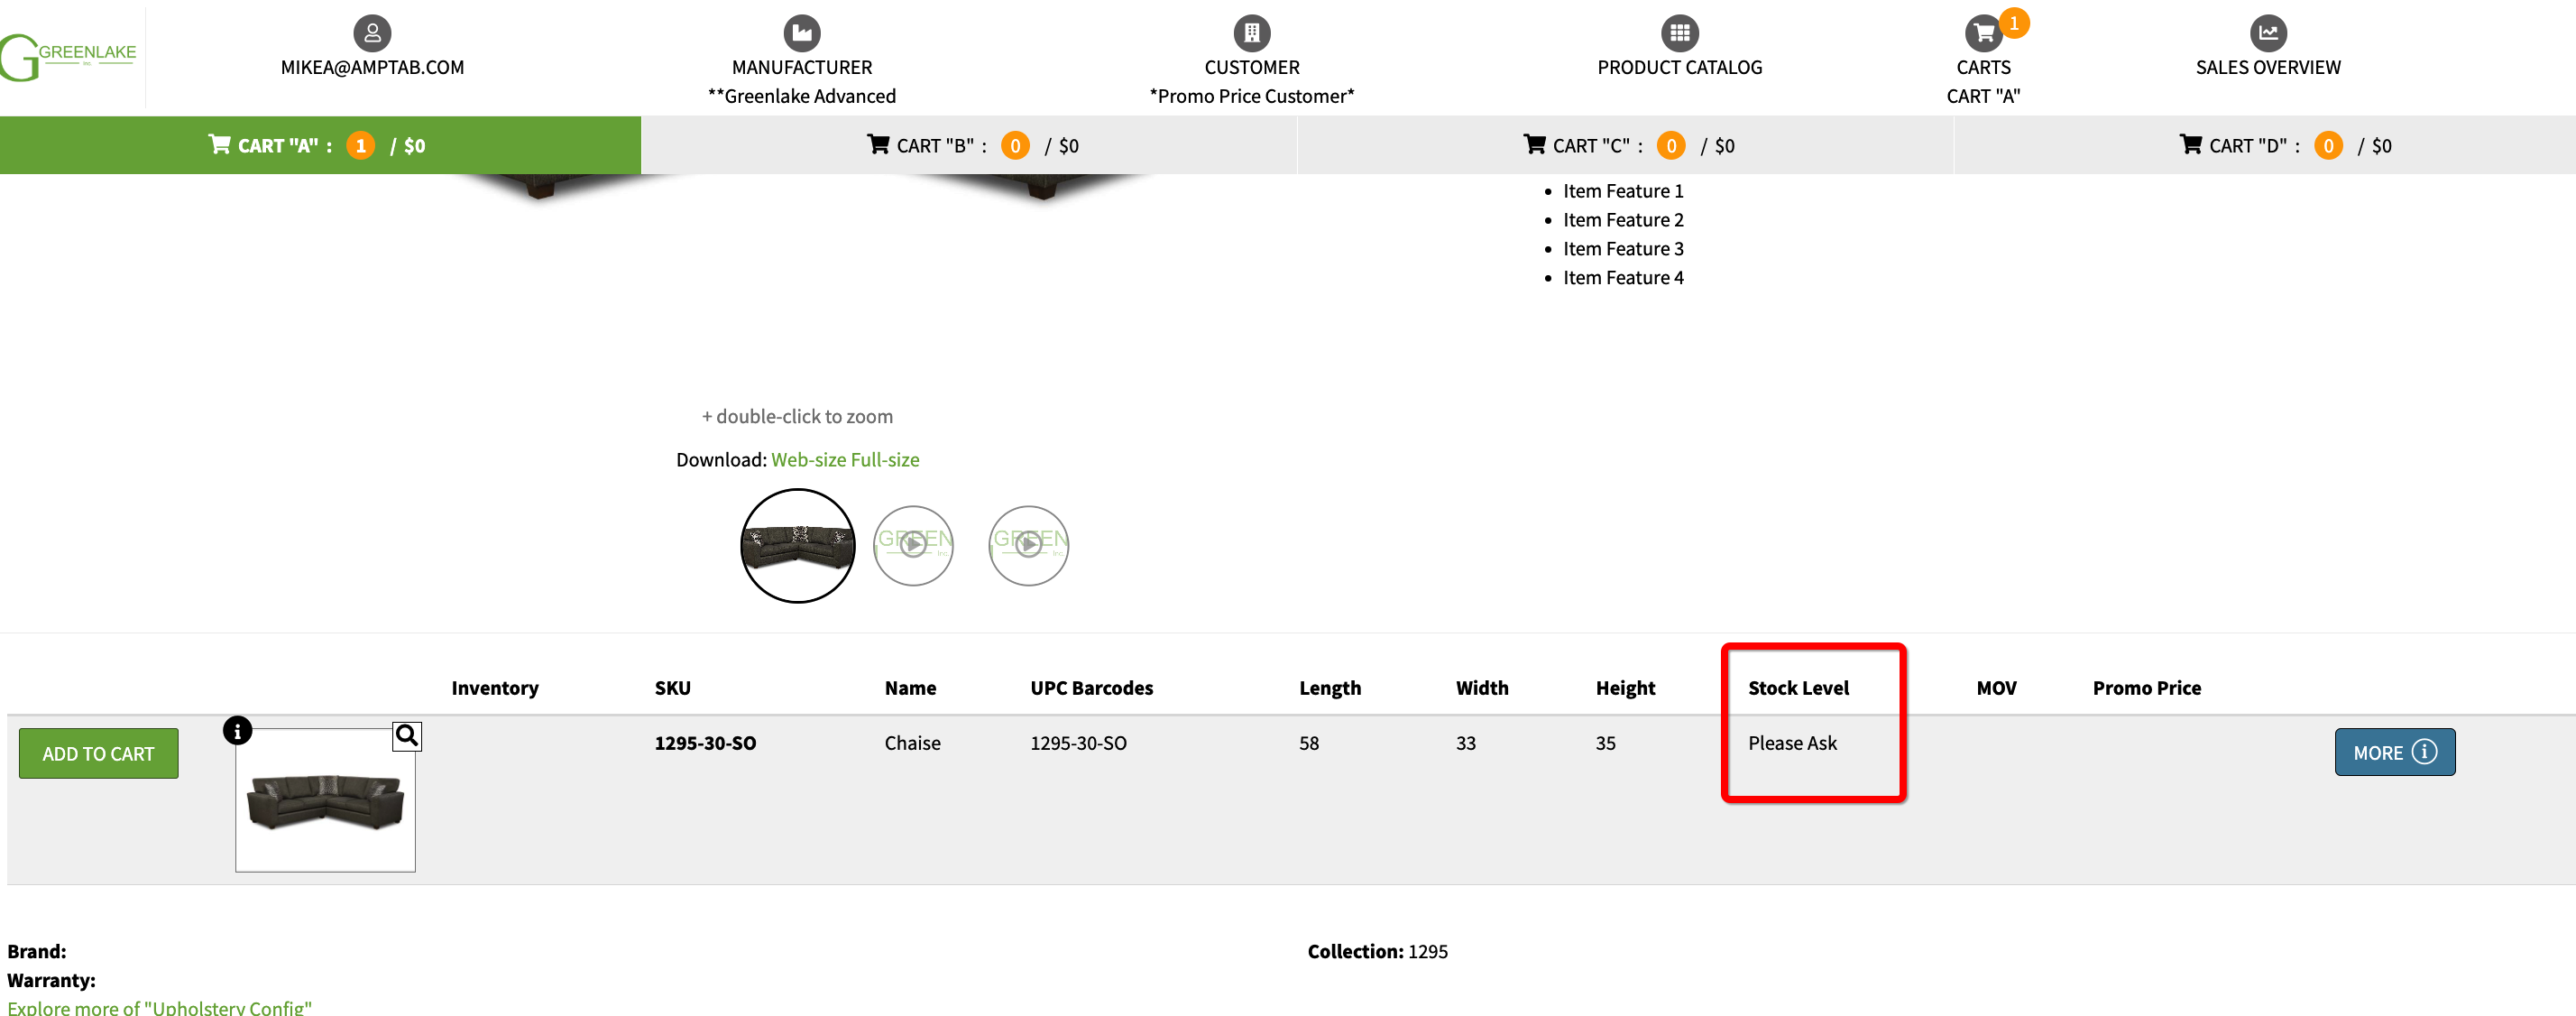Expand details with the MORE button

(x=2393, y=752)
